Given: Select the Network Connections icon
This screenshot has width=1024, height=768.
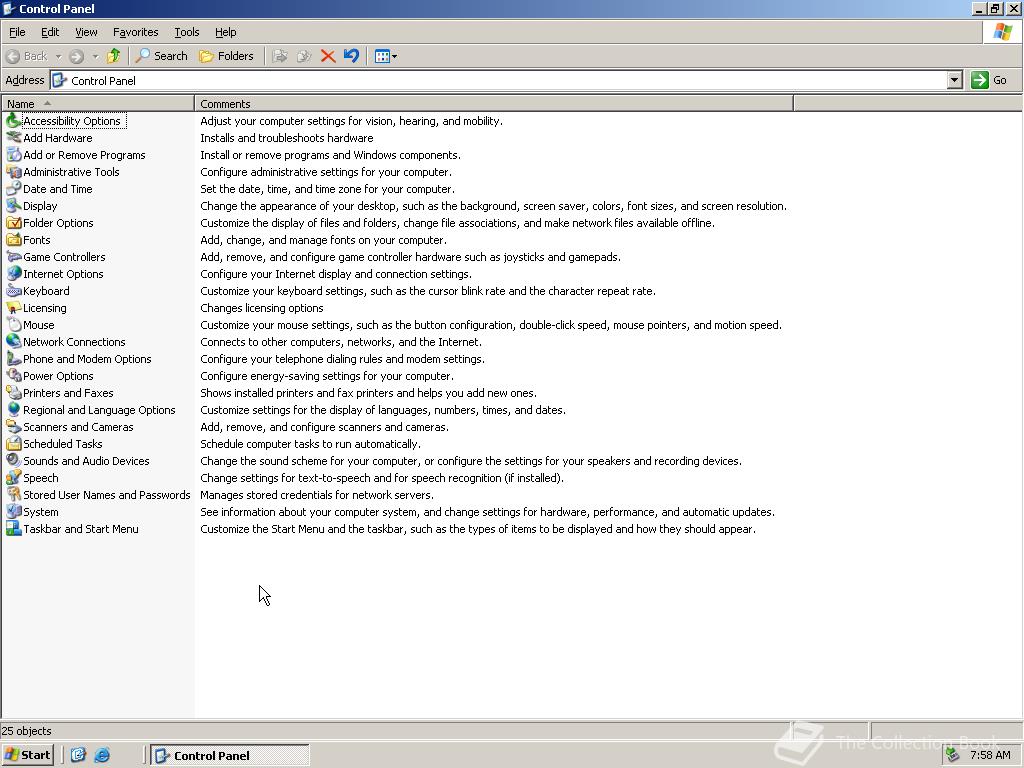Looking at the screenshot, I should (13, 342).
